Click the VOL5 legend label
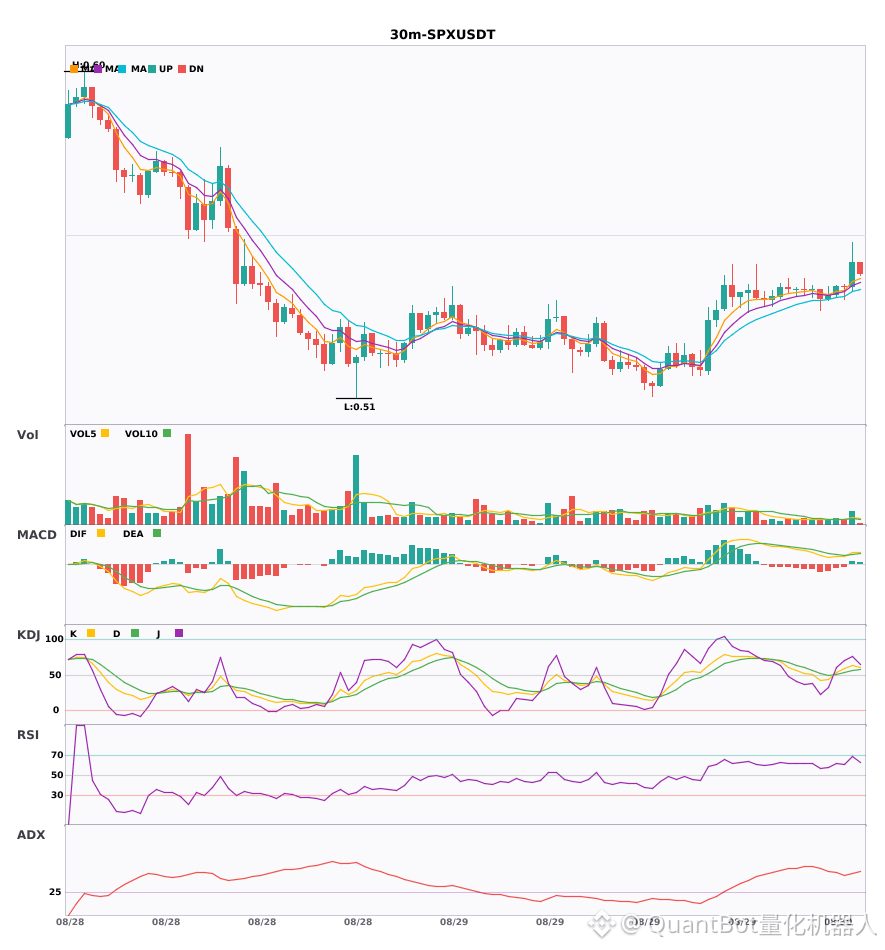Screen dimensions: 885x950 [83, 434]
